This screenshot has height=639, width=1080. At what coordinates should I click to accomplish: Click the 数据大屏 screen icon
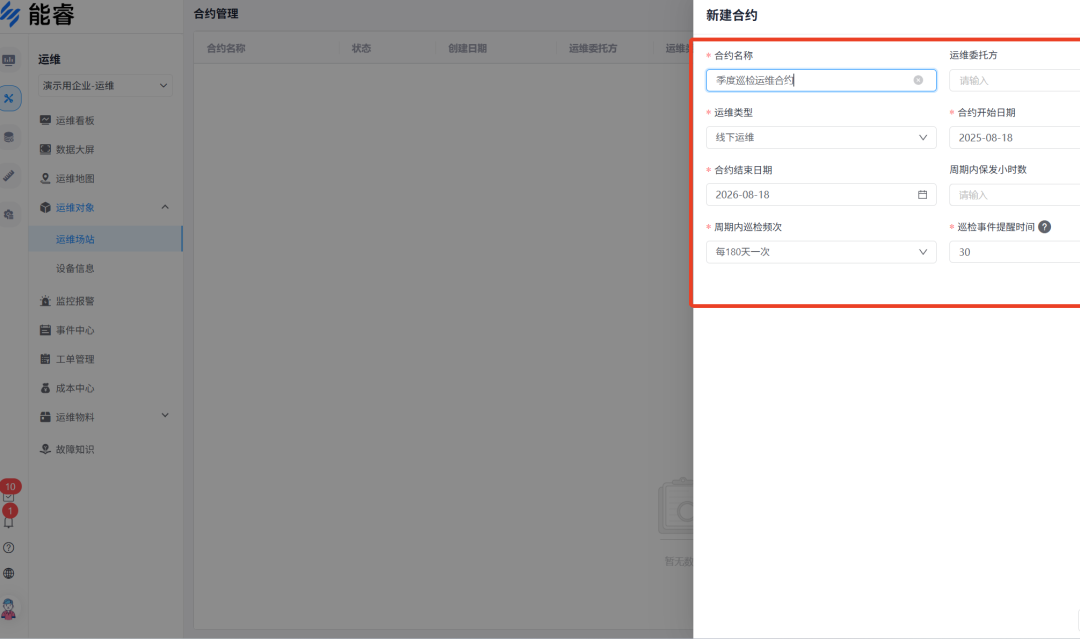(x=47, y=150)
